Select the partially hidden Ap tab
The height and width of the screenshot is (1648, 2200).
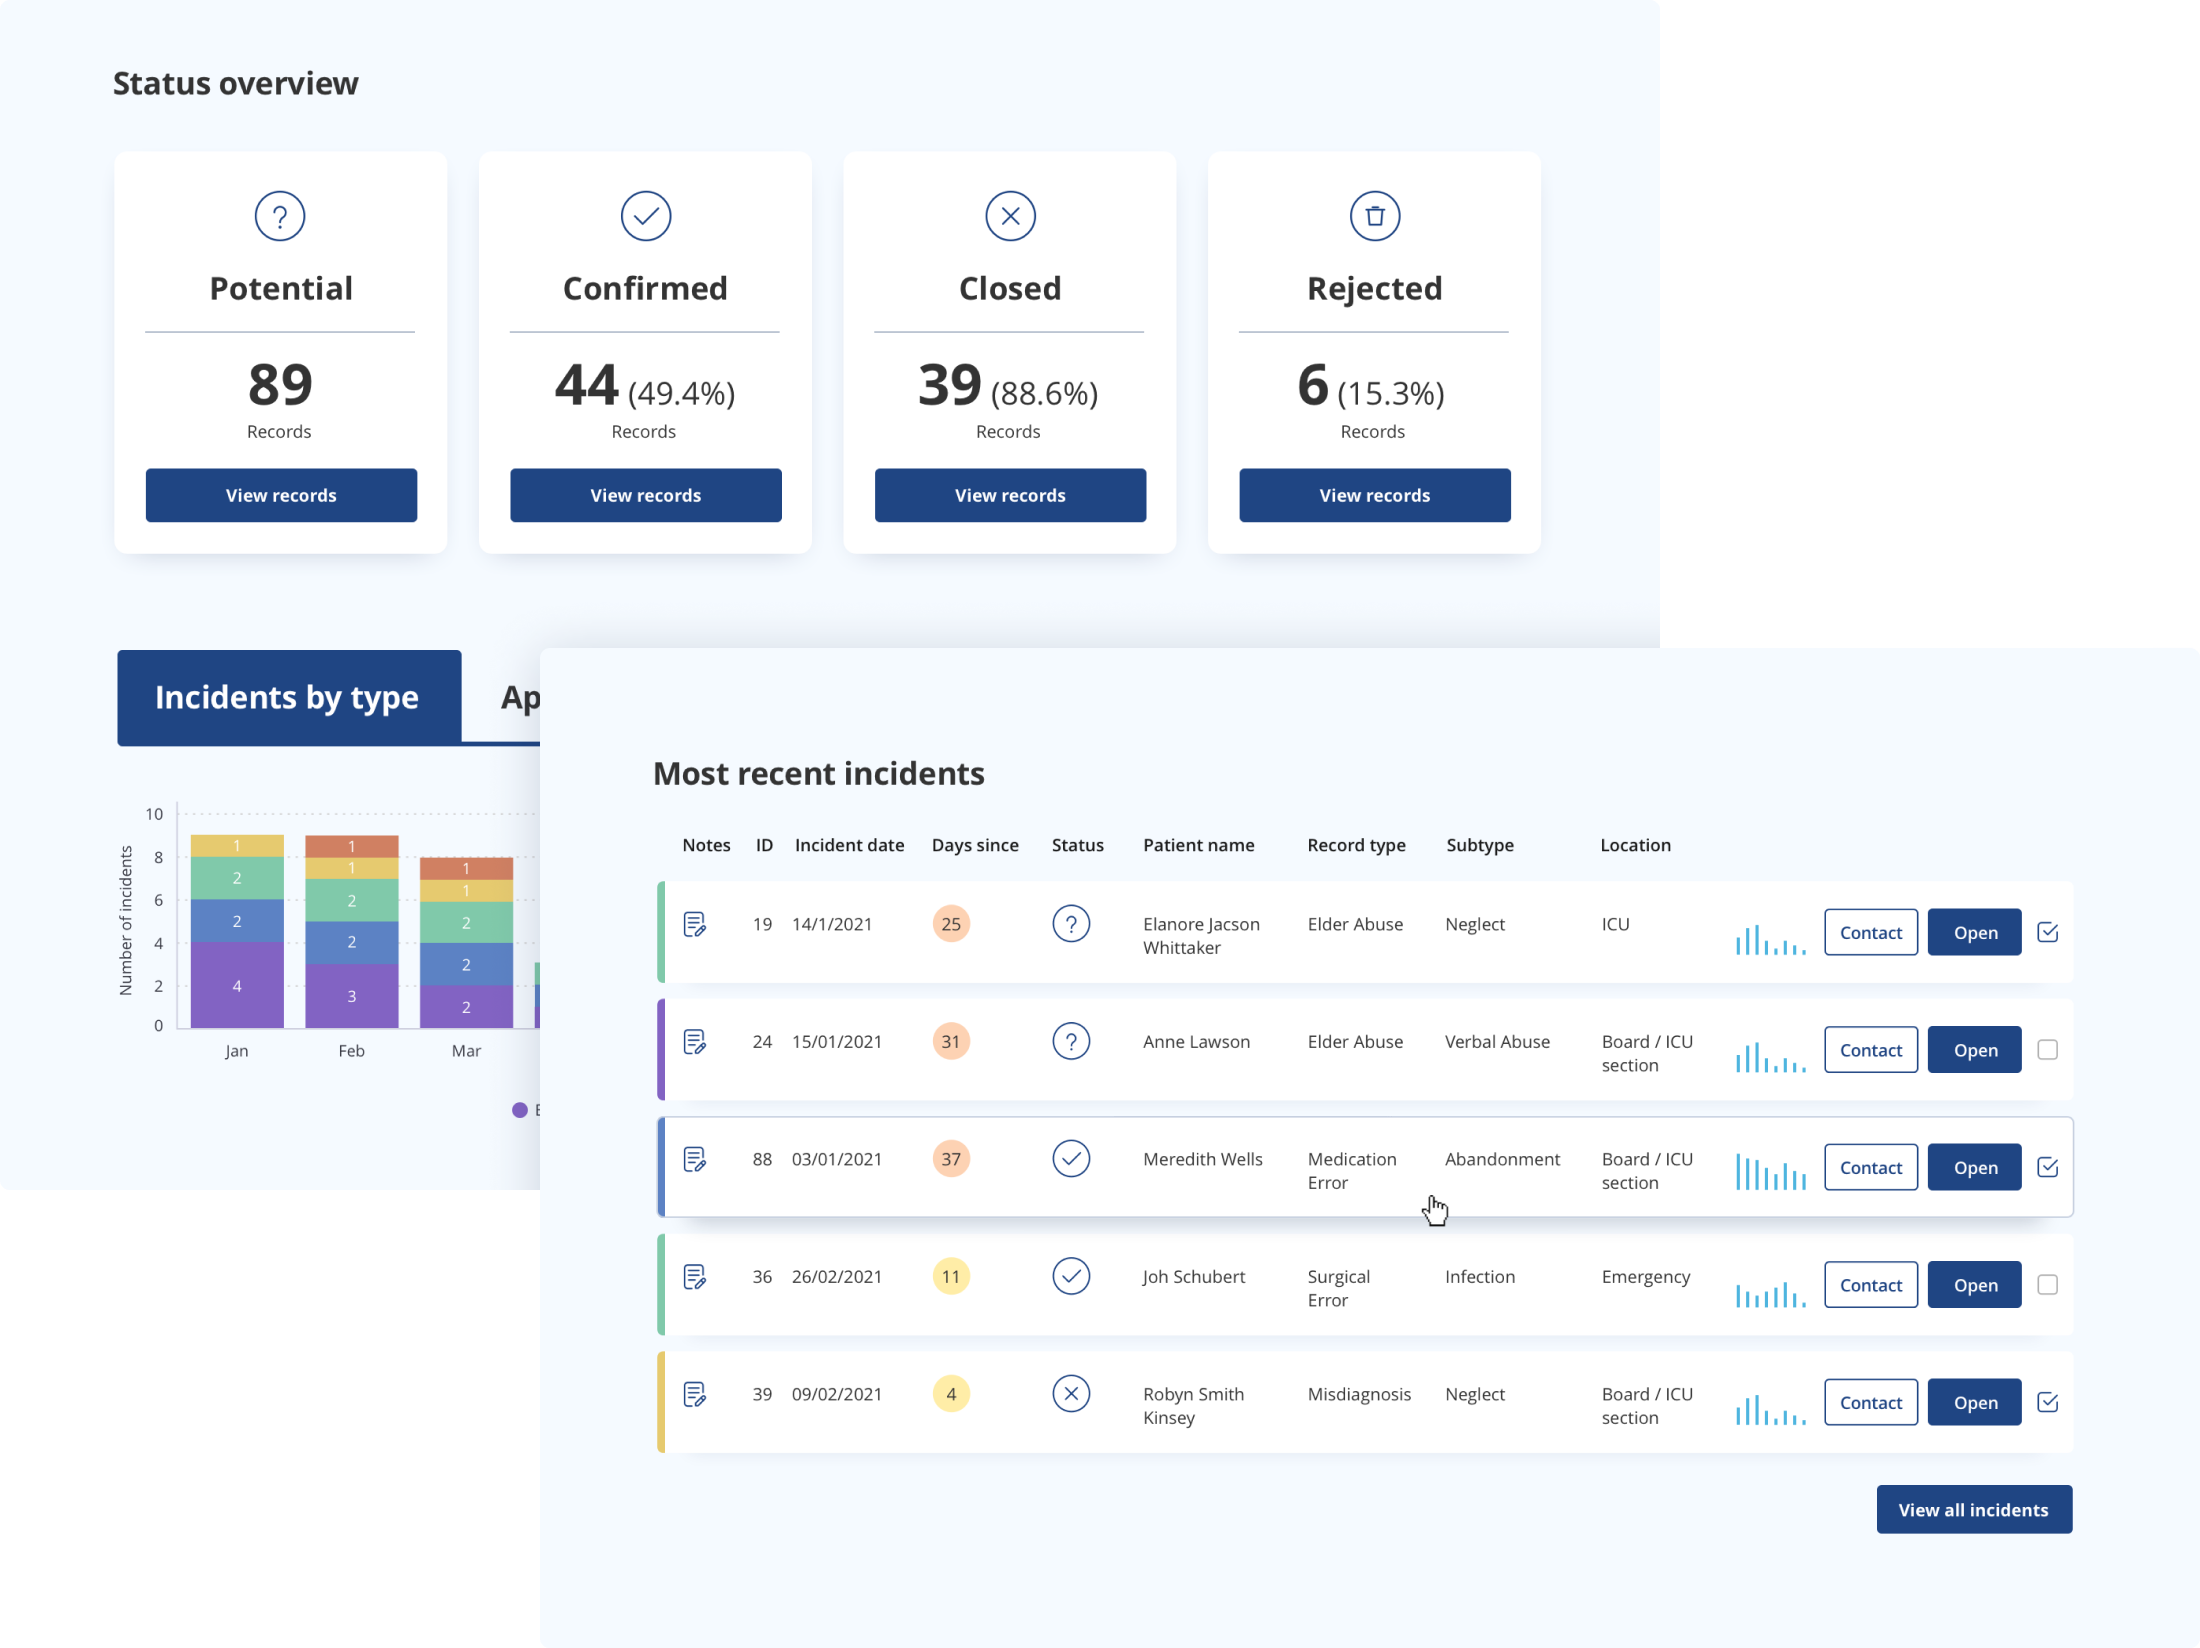point(519,697)
